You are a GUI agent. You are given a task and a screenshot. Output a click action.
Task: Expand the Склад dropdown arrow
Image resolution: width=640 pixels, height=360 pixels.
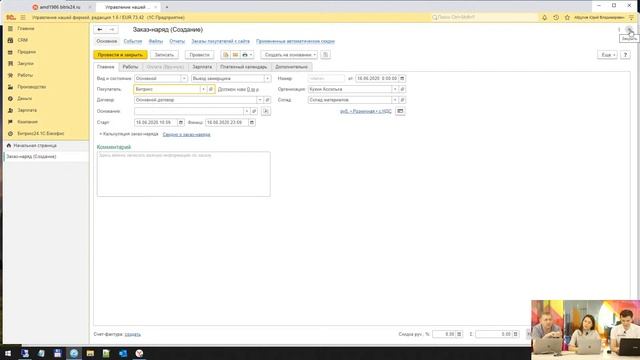pyautogui.click(x=395, y=100)
